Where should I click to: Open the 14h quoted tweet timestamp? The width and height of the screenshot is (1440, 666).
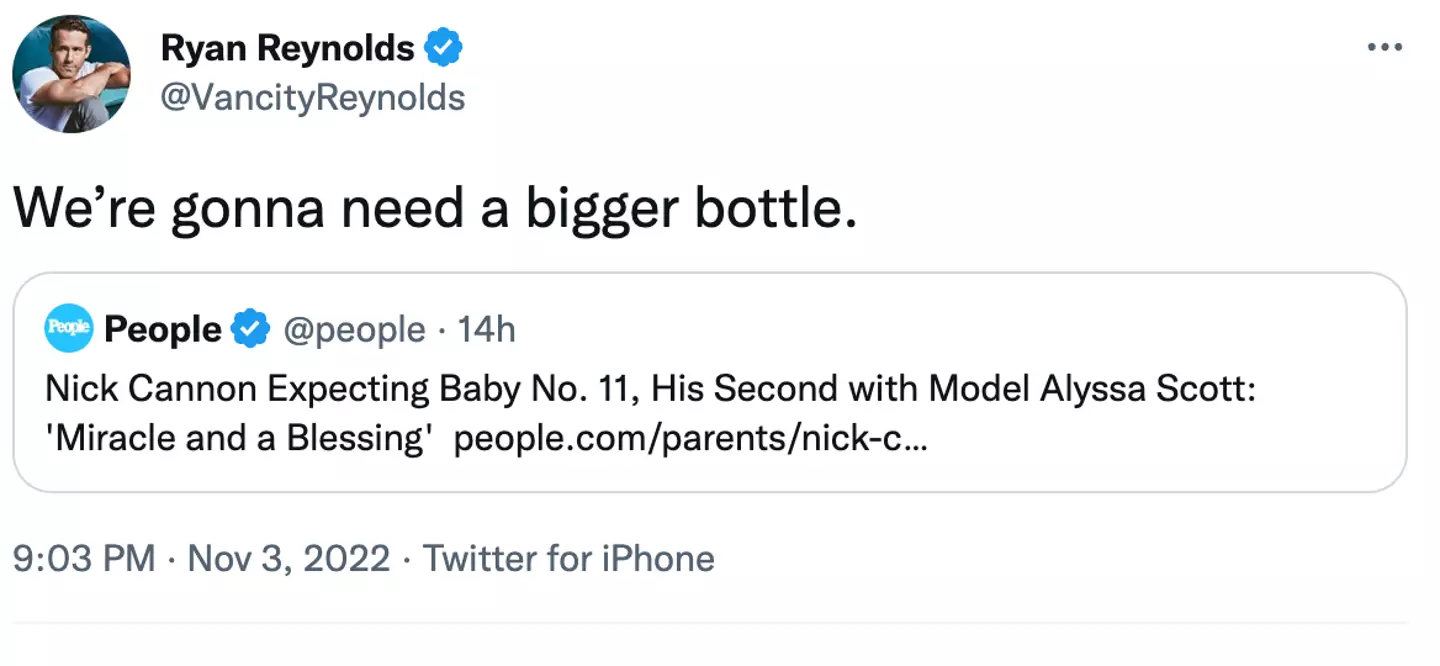point(486,329)
